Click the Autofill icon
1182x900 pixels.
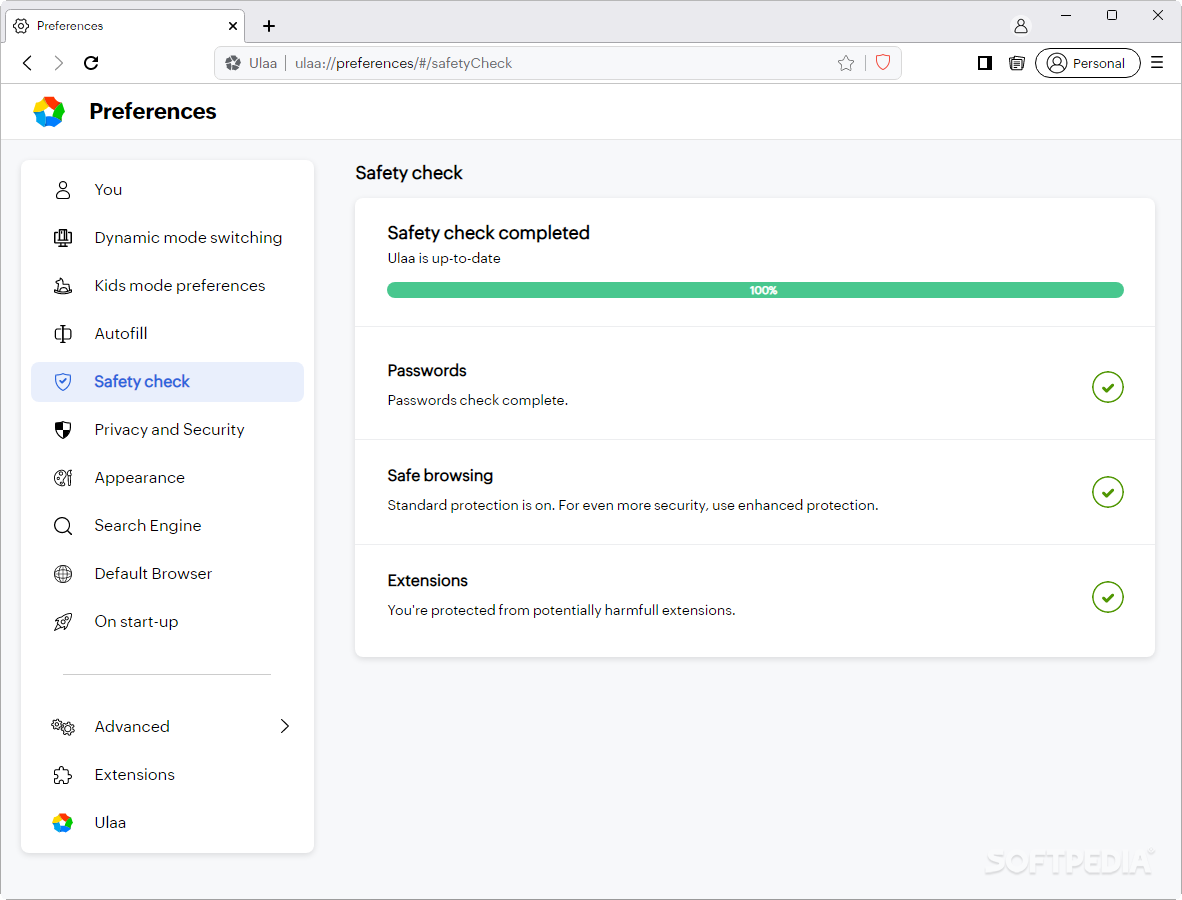63,334
